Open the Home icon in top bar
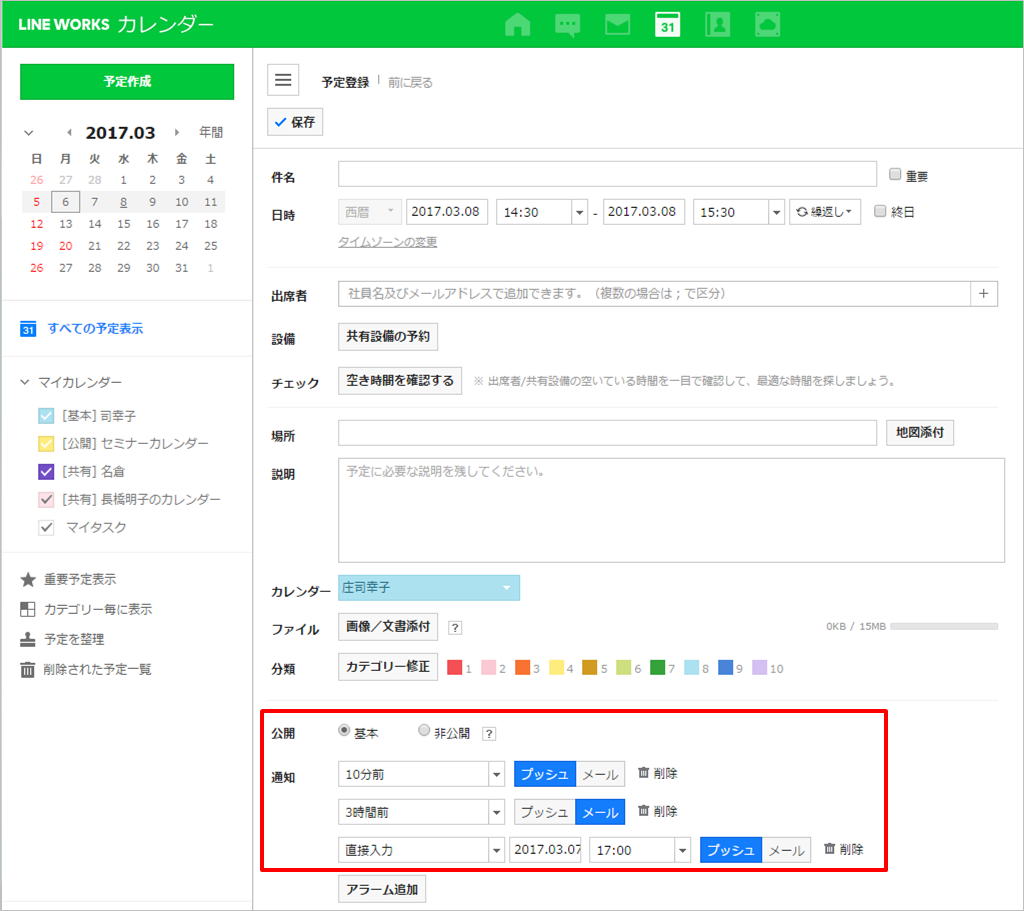This screenshot has width=1024, height=911. (x=517, y=24)
